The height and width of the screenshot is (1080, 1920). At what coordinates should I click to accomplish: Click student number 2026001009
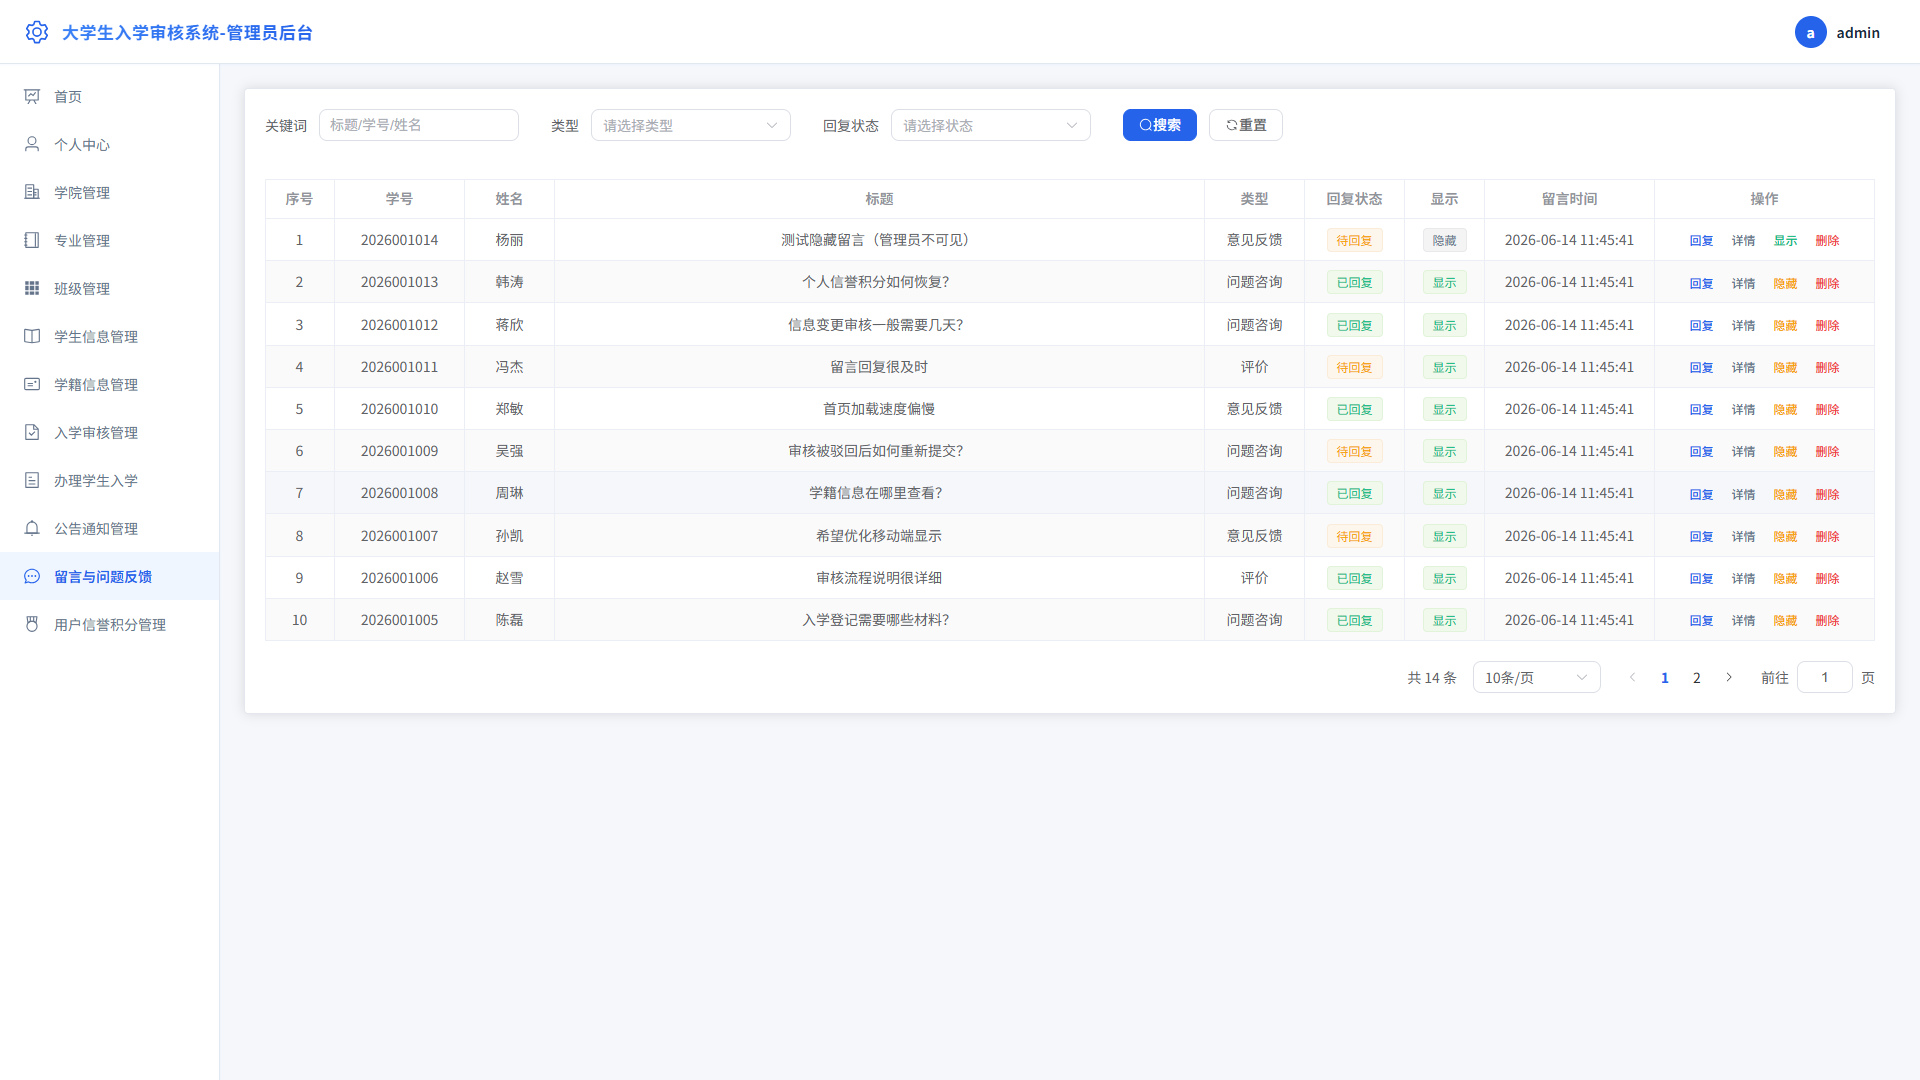tap(399, 451)
